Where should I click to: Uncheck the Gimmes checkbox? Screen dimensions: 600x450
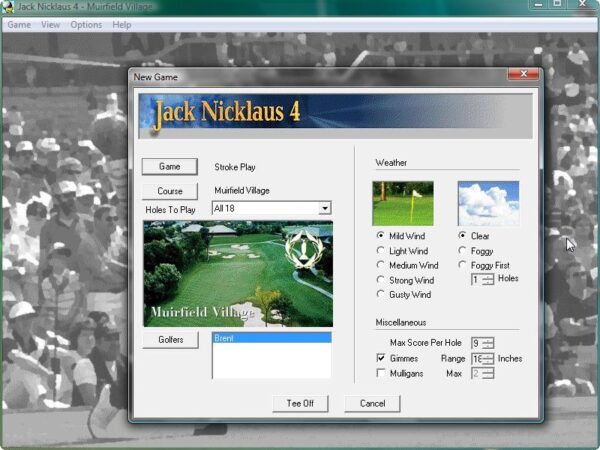381,358
